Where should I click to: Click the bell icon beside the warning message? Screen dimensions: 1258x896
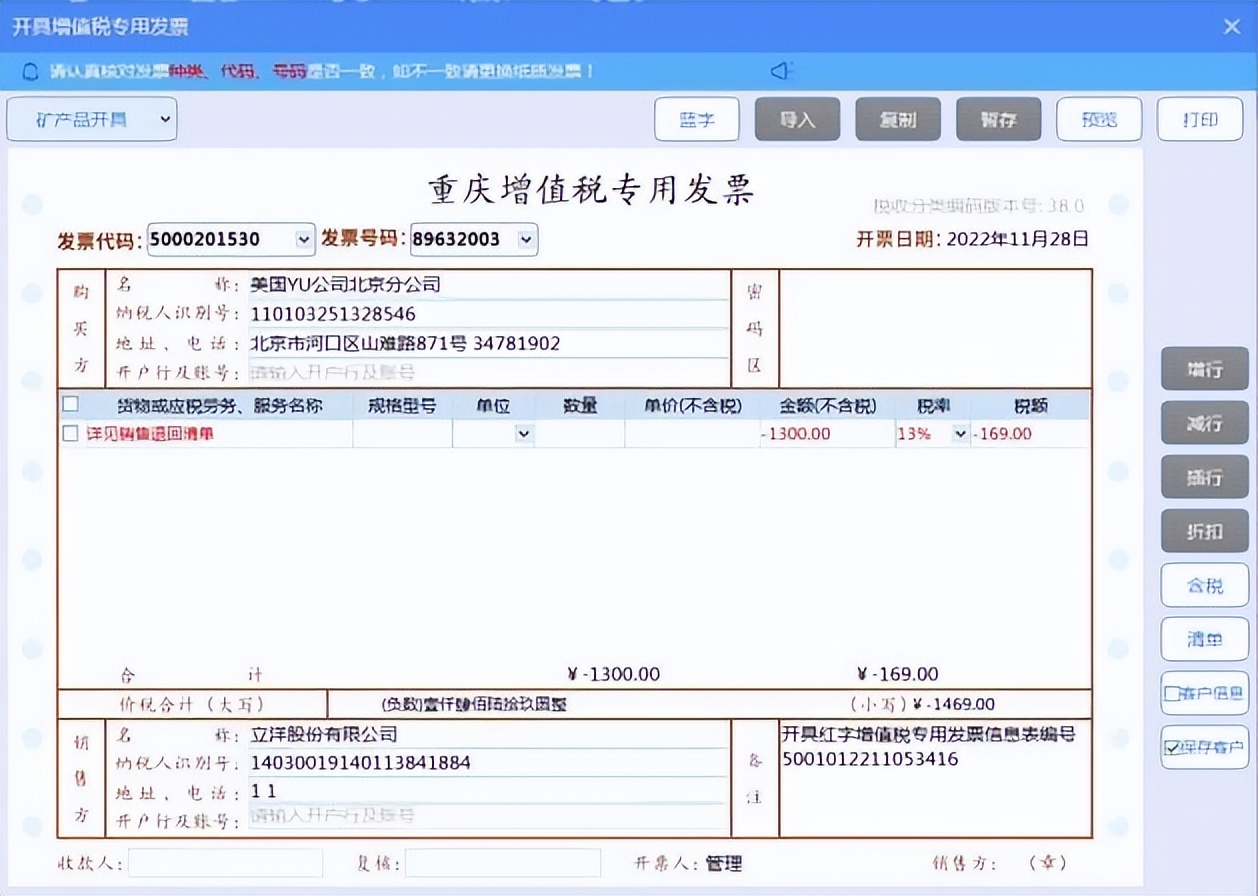30,71
